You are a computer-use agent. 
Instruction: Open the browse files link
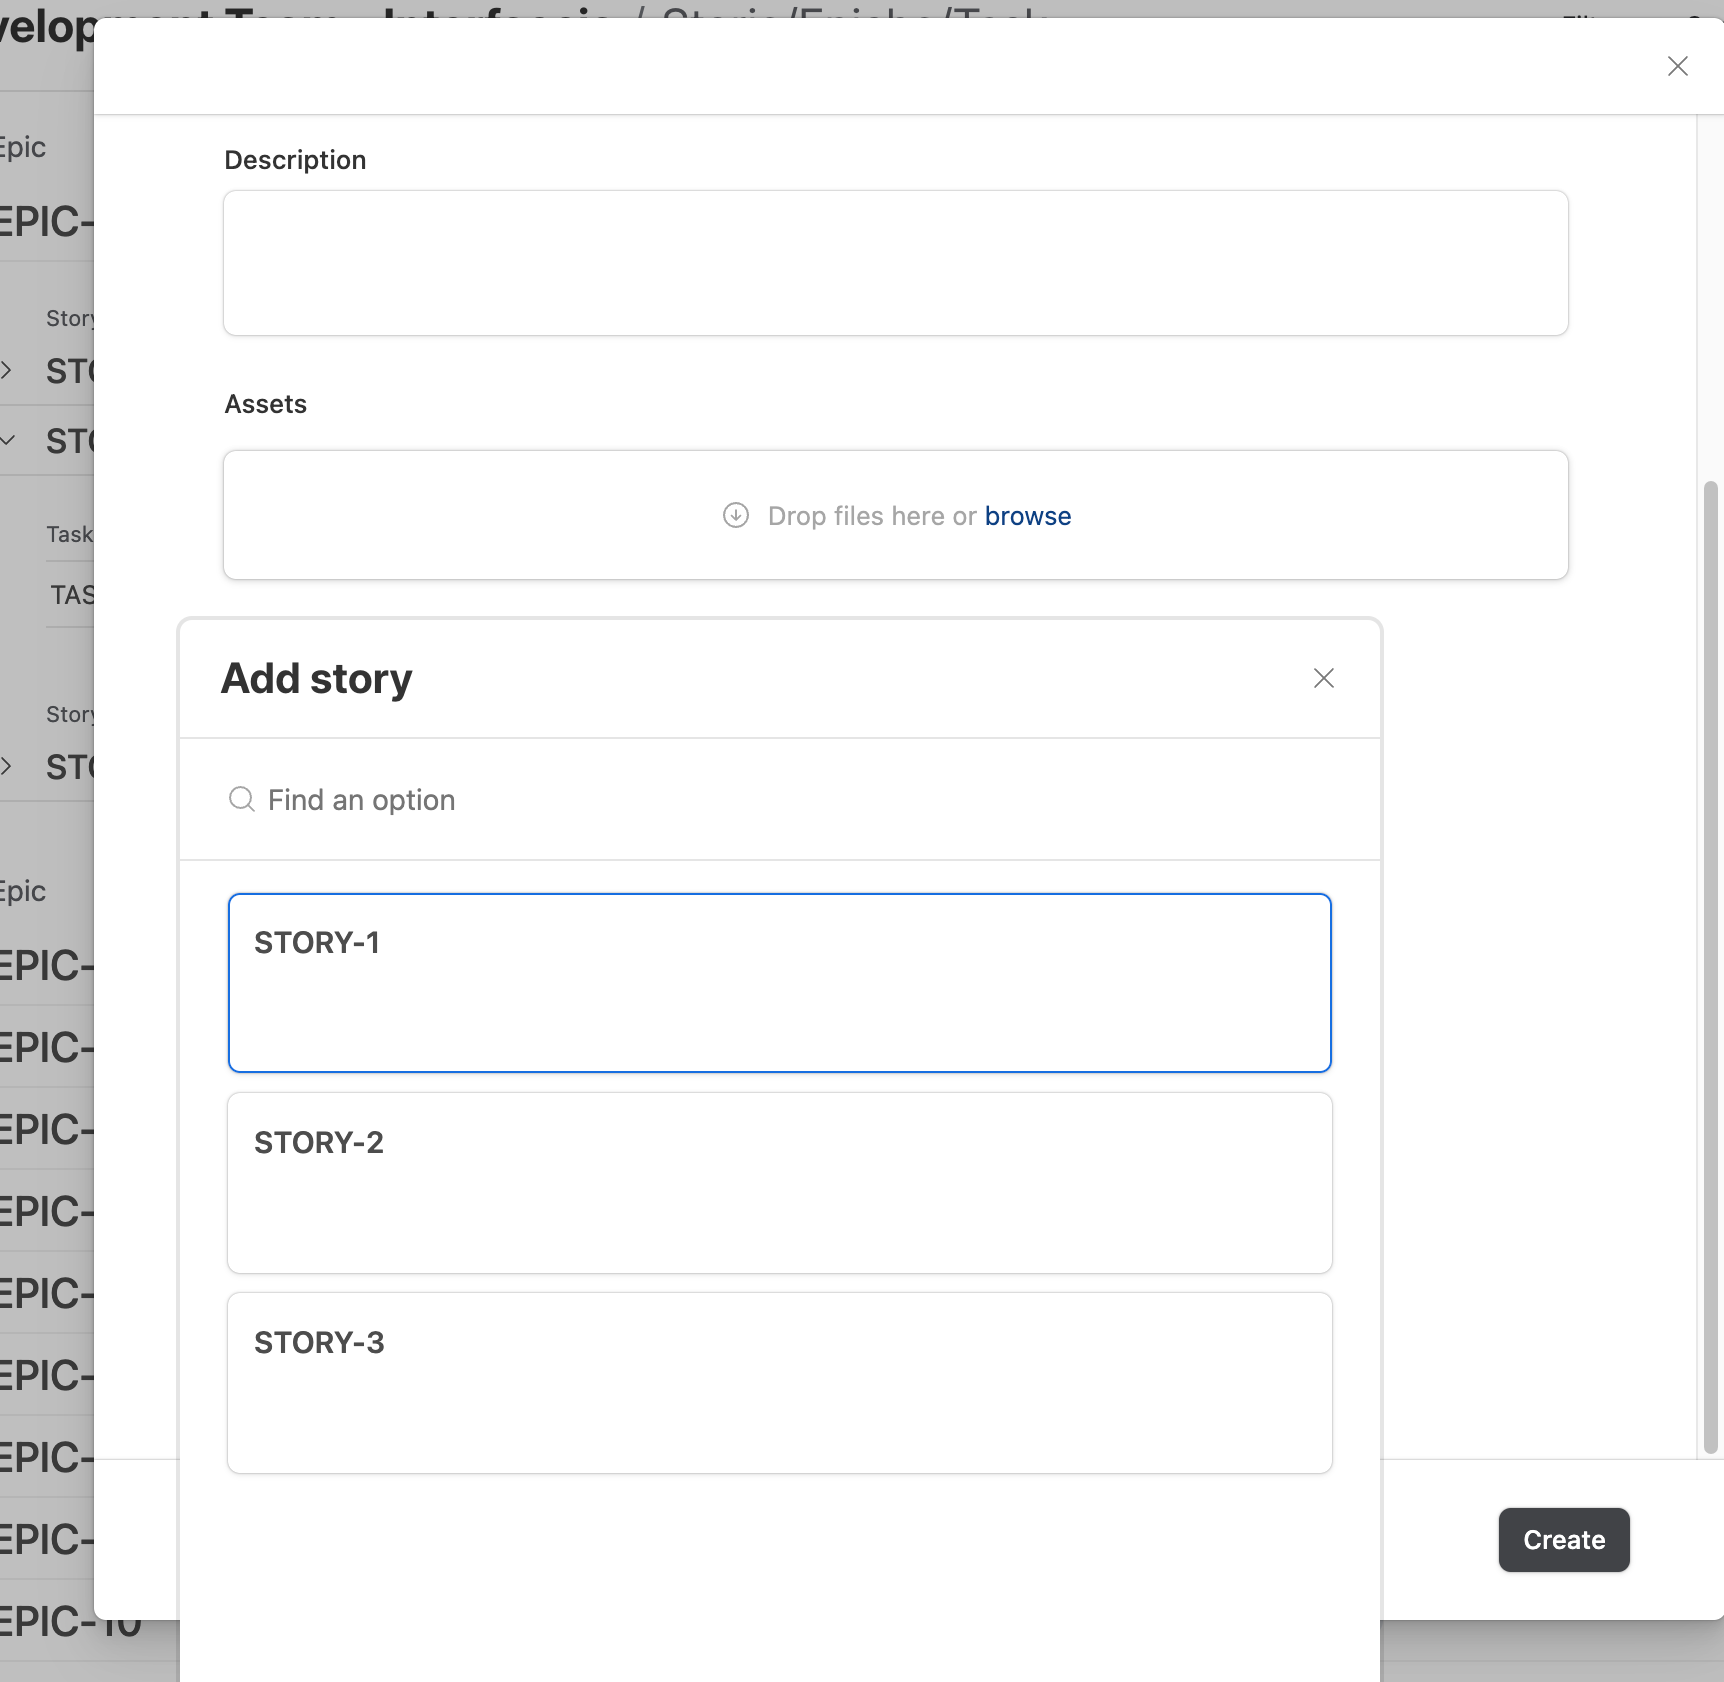1027,516
